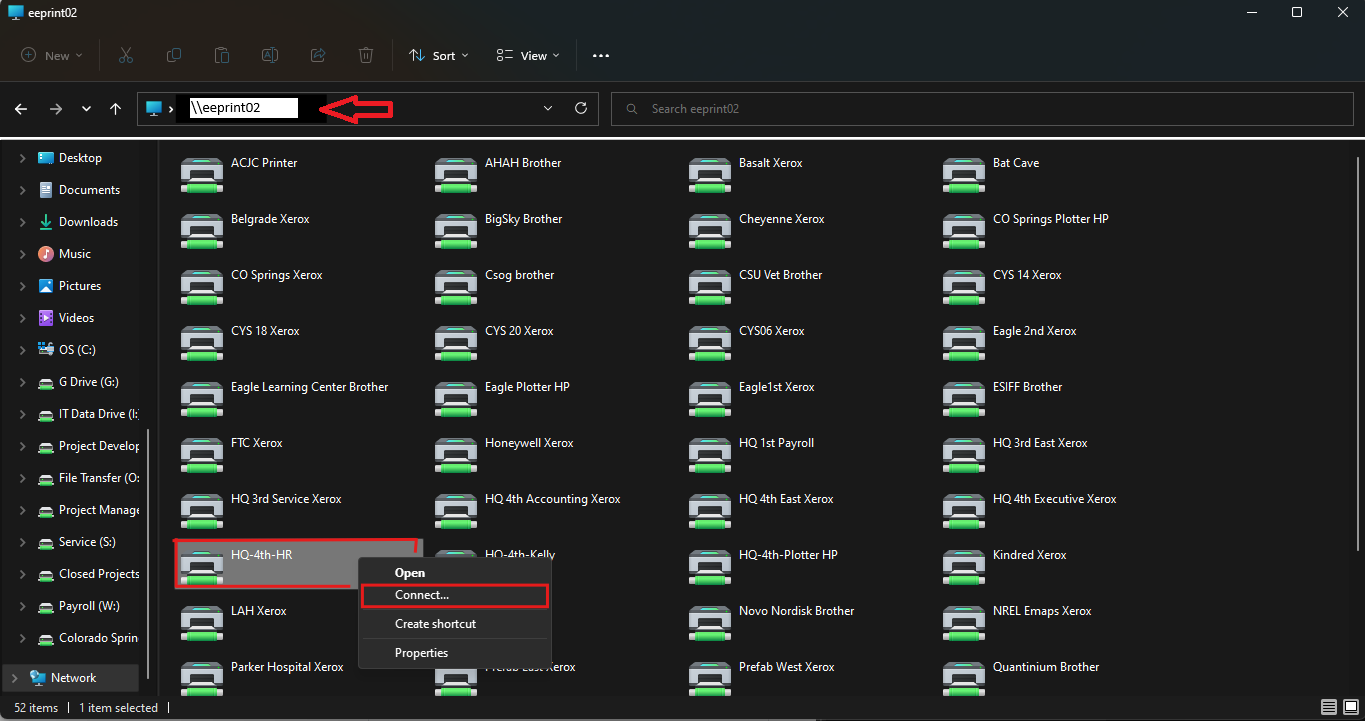Click the Delete trash can icon
Viewport: 1365px width, 721px height.
point(366,56)
